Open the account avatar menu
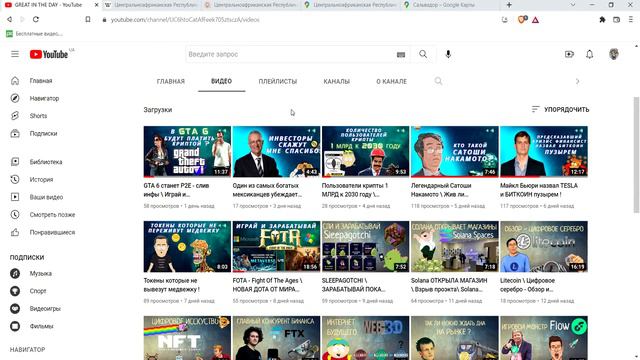This screenshot has height=360, width=640. click(x=613, y=54)
